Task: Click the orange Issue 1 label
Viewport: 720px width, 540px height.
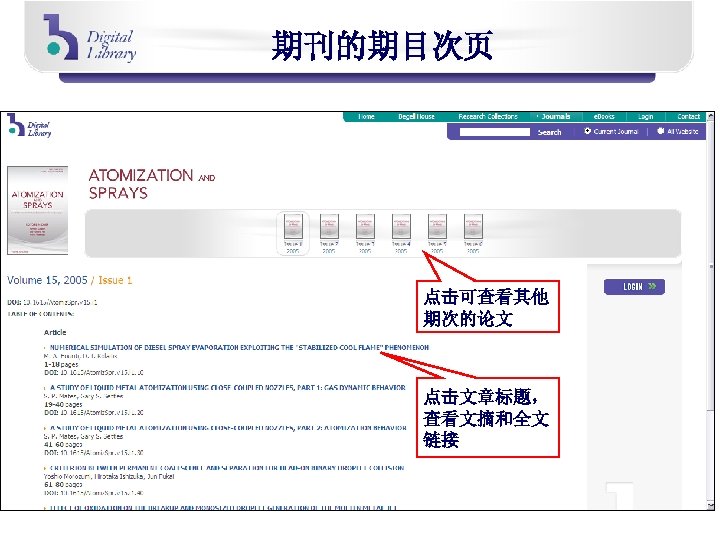Action: (x=115, y=280)
